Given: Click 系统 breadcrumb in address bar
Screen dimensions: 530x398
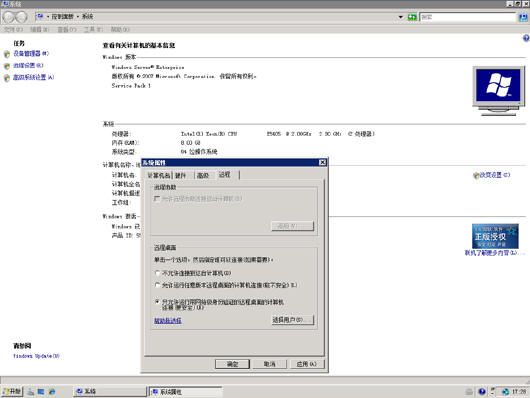Looking at the screenshot, I should 88,17.
